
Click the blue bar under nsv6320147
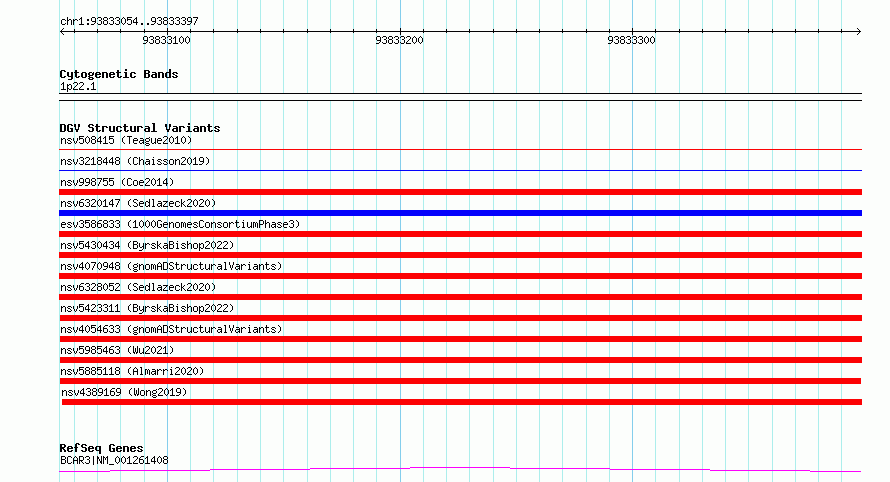[x=460, y=213]
